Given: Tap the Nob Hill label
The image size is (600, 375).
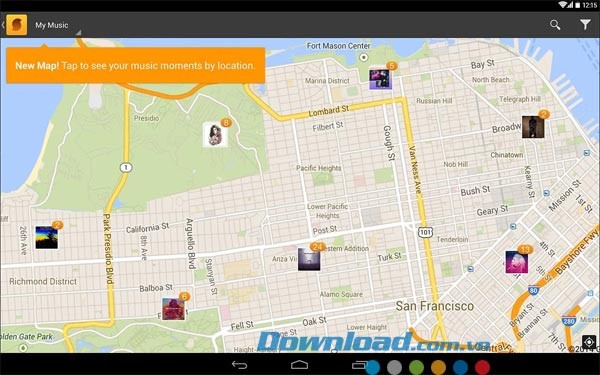Looking at the screenshot, I should (x=455, y=164).
